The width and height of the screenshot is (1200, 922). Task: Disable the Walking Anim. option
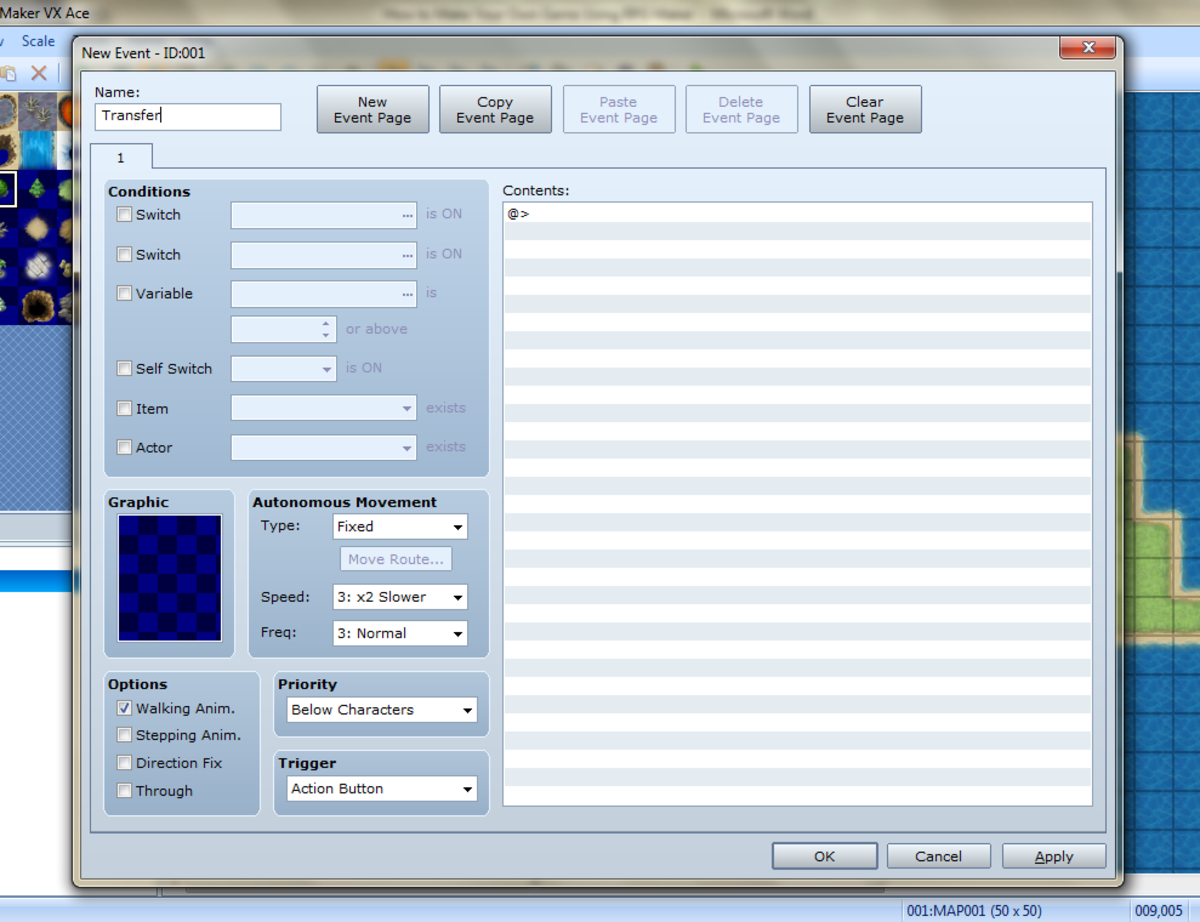(124, 708)
